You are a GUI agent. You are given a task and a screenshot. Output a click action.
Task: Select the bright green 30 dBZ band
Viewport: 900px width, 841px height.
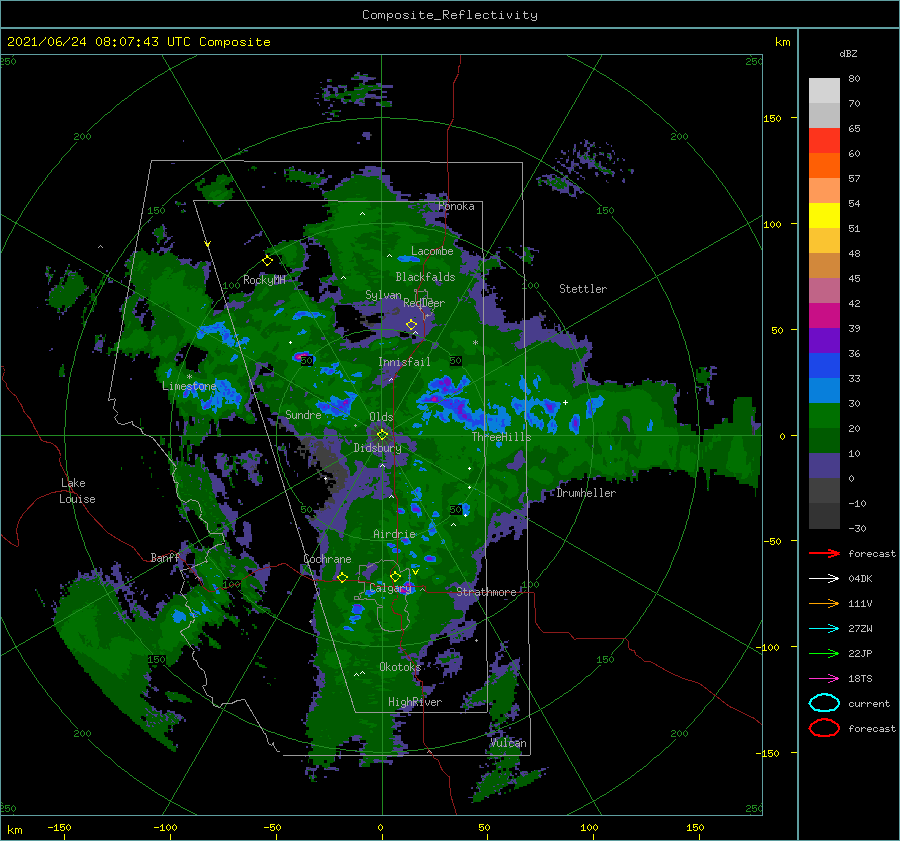[824, 416]
